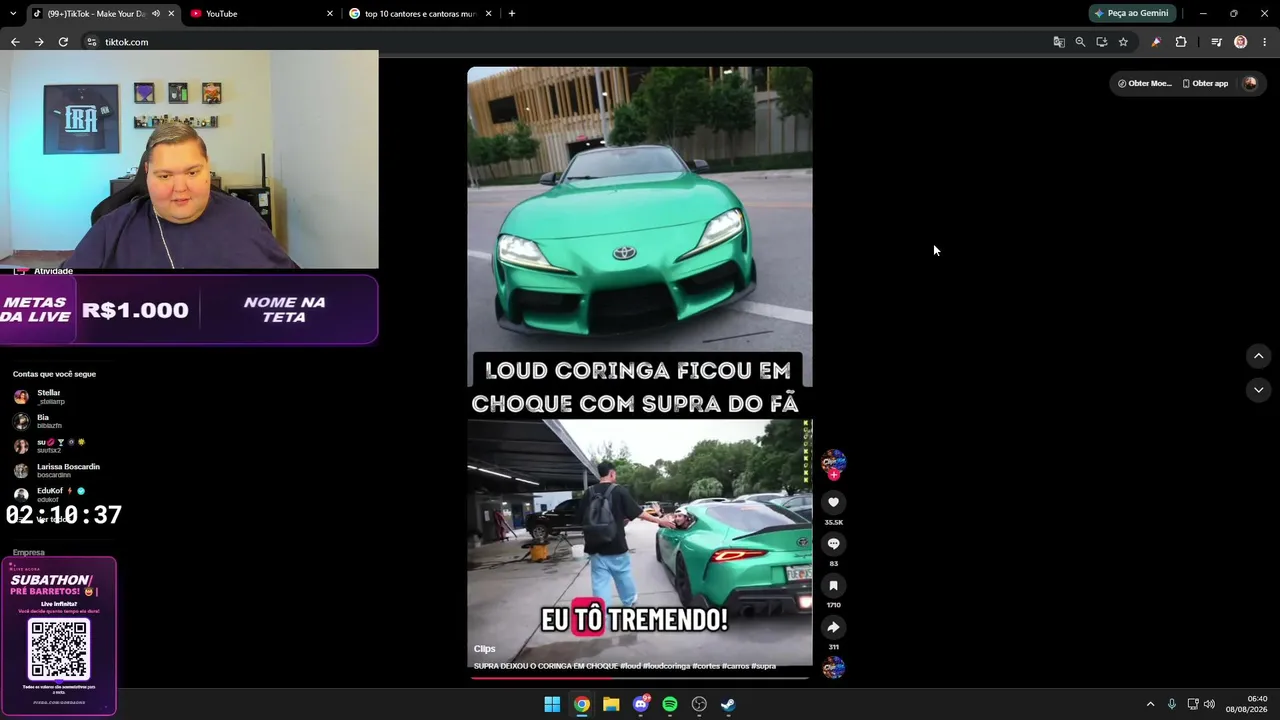Viewport: 1280px width, 720px height.
Task: Bookmark the video to favorites
Action: [833, 586]
